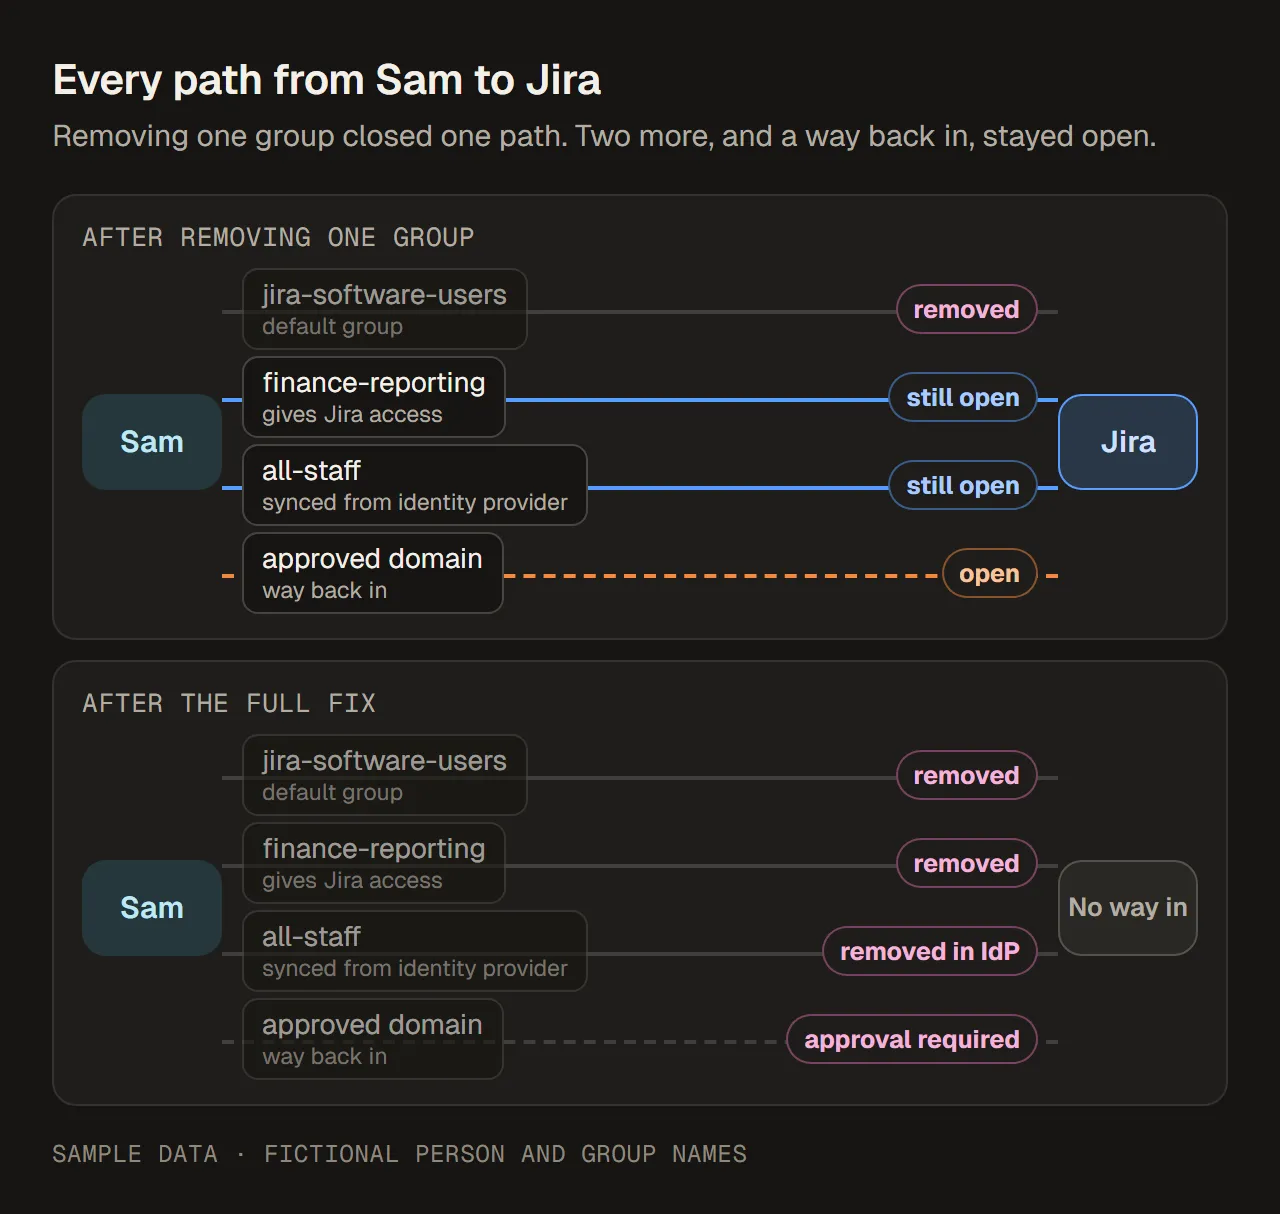Image resolution: width=1280 pixels, height=1214 pixels.
Task: Click the Jira destination node
Action: [x=1128, y=442]
